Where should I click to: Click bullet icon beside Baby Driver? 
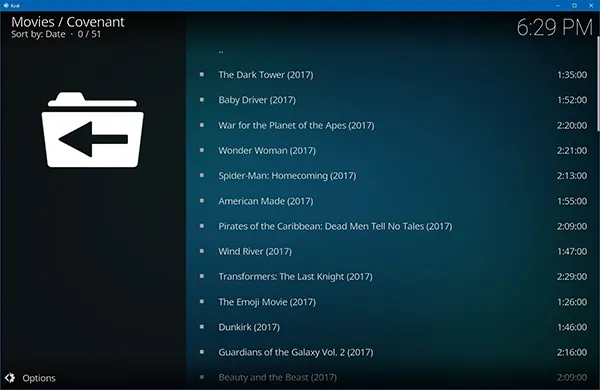[x=202, y=100]
